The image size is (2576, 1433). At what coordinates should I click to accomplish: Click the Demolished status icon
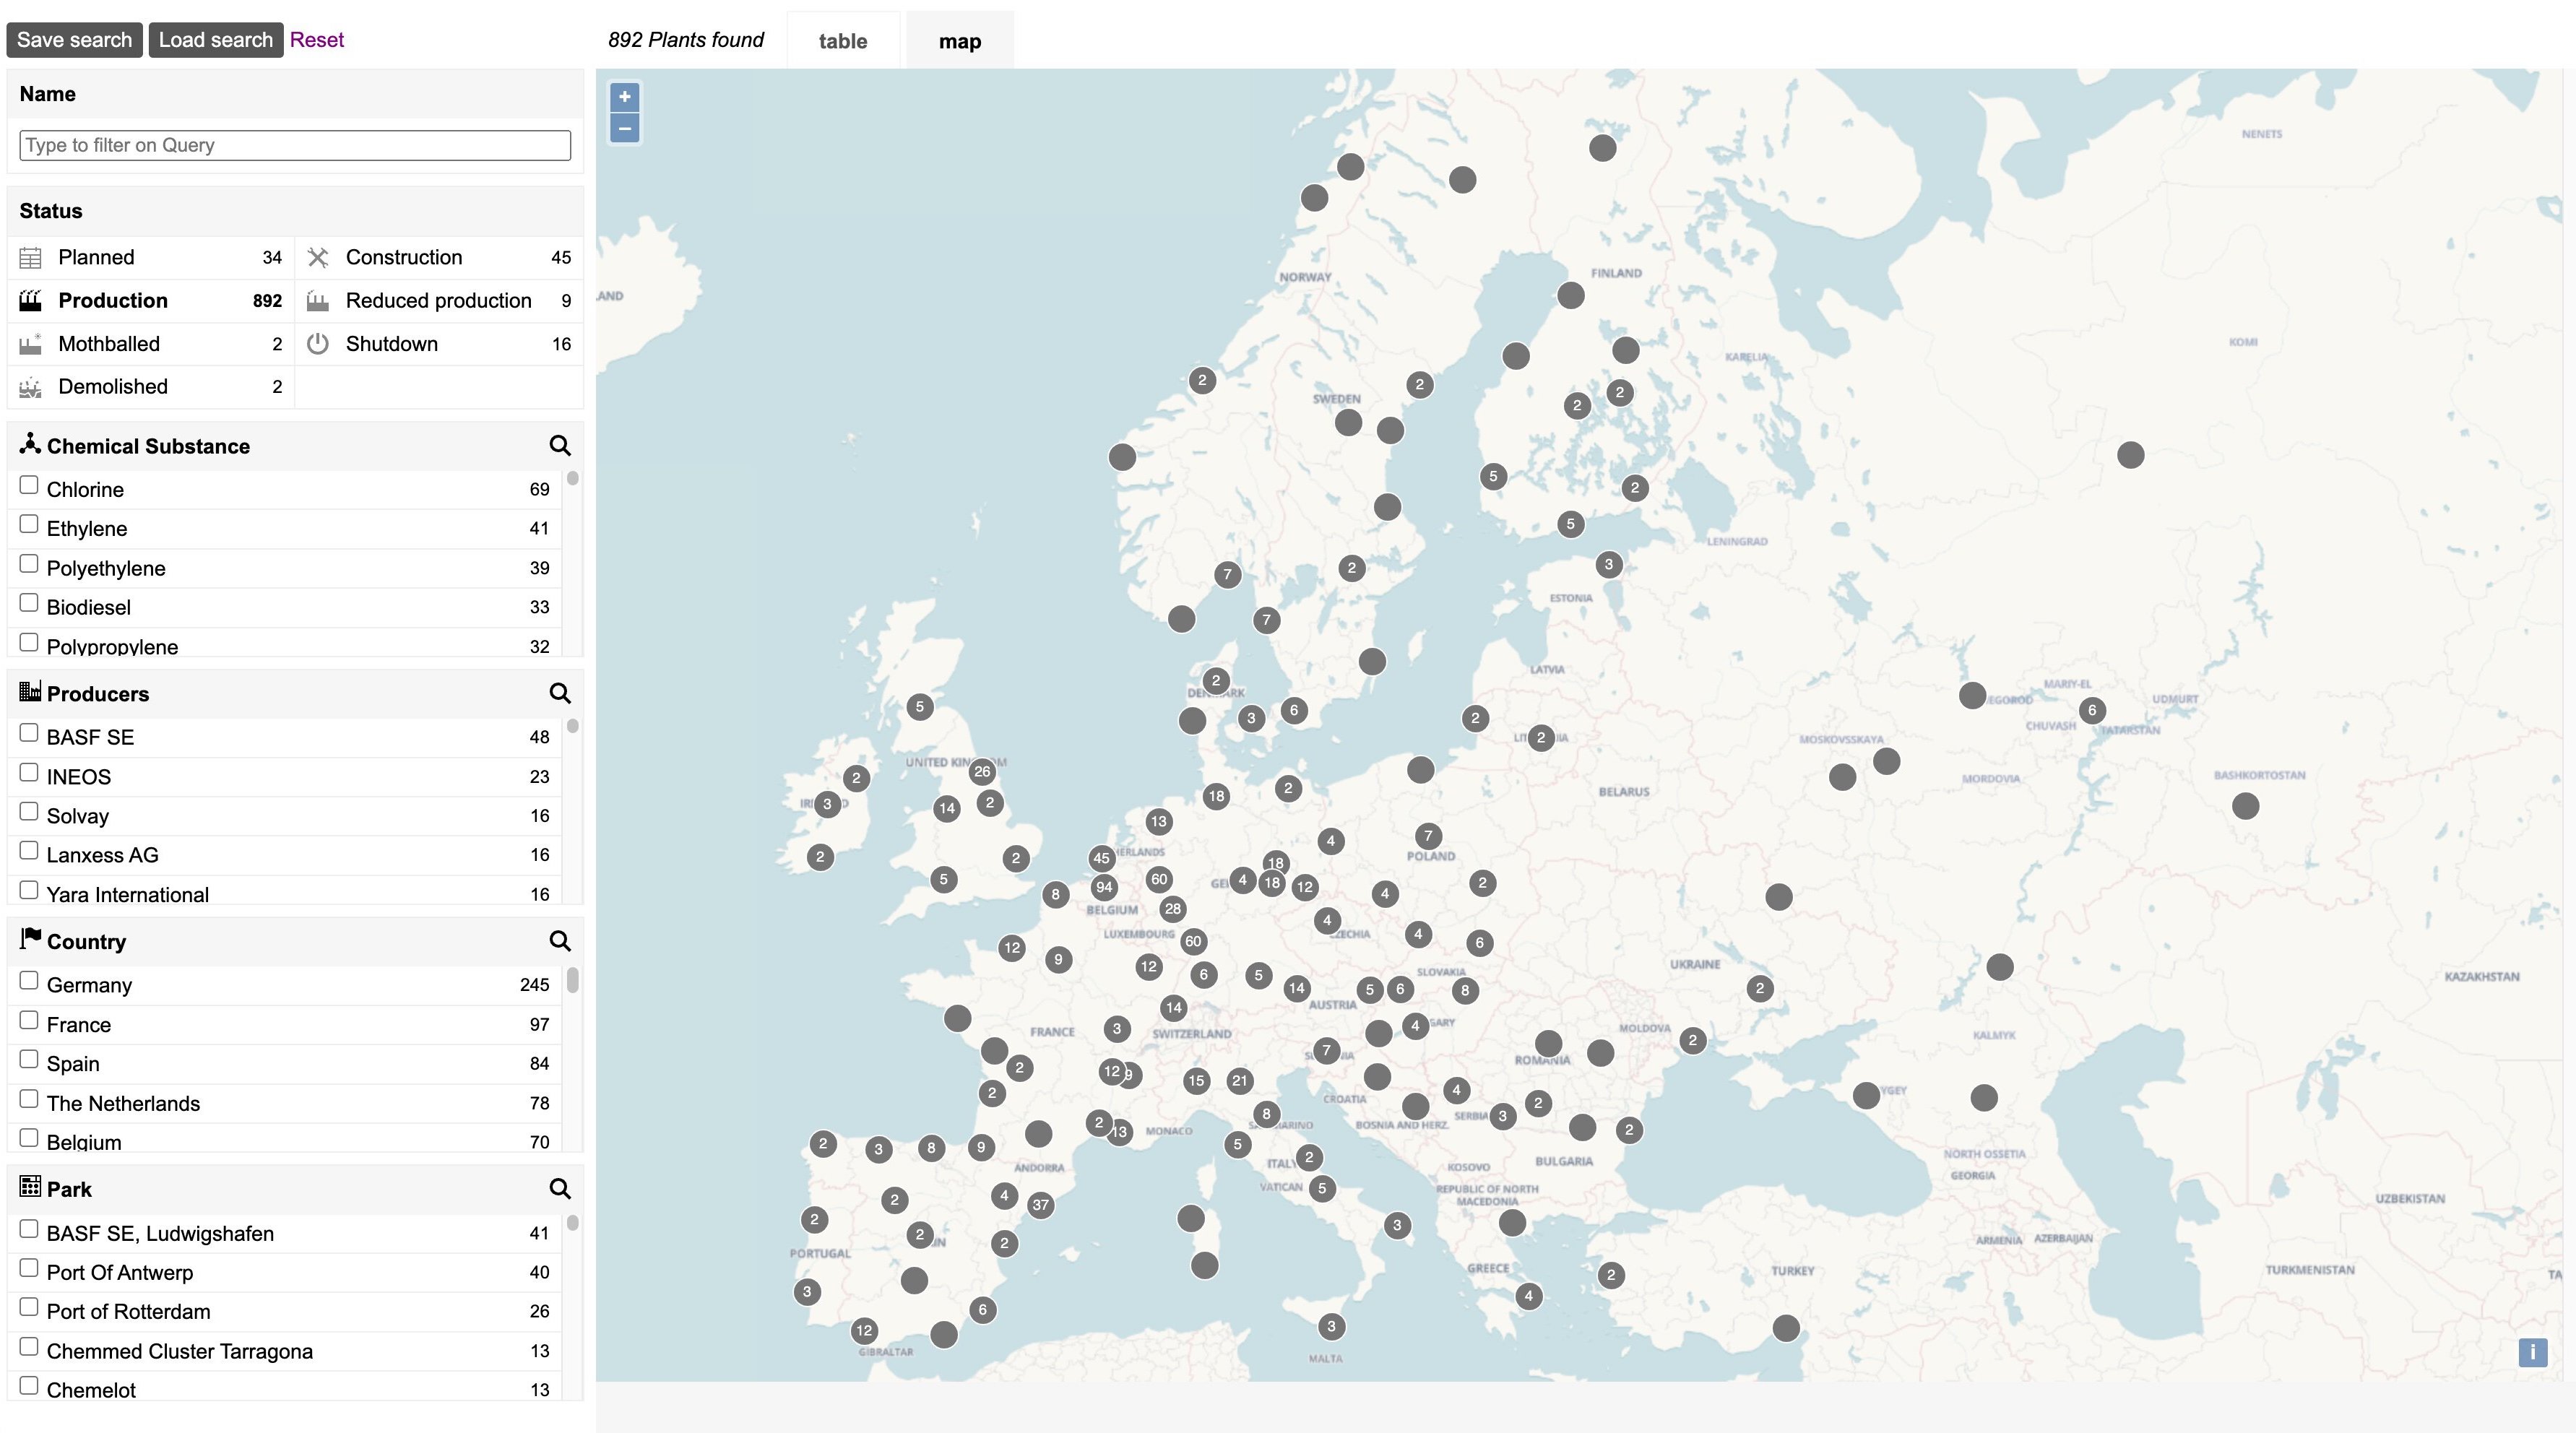tap(30, 386)
